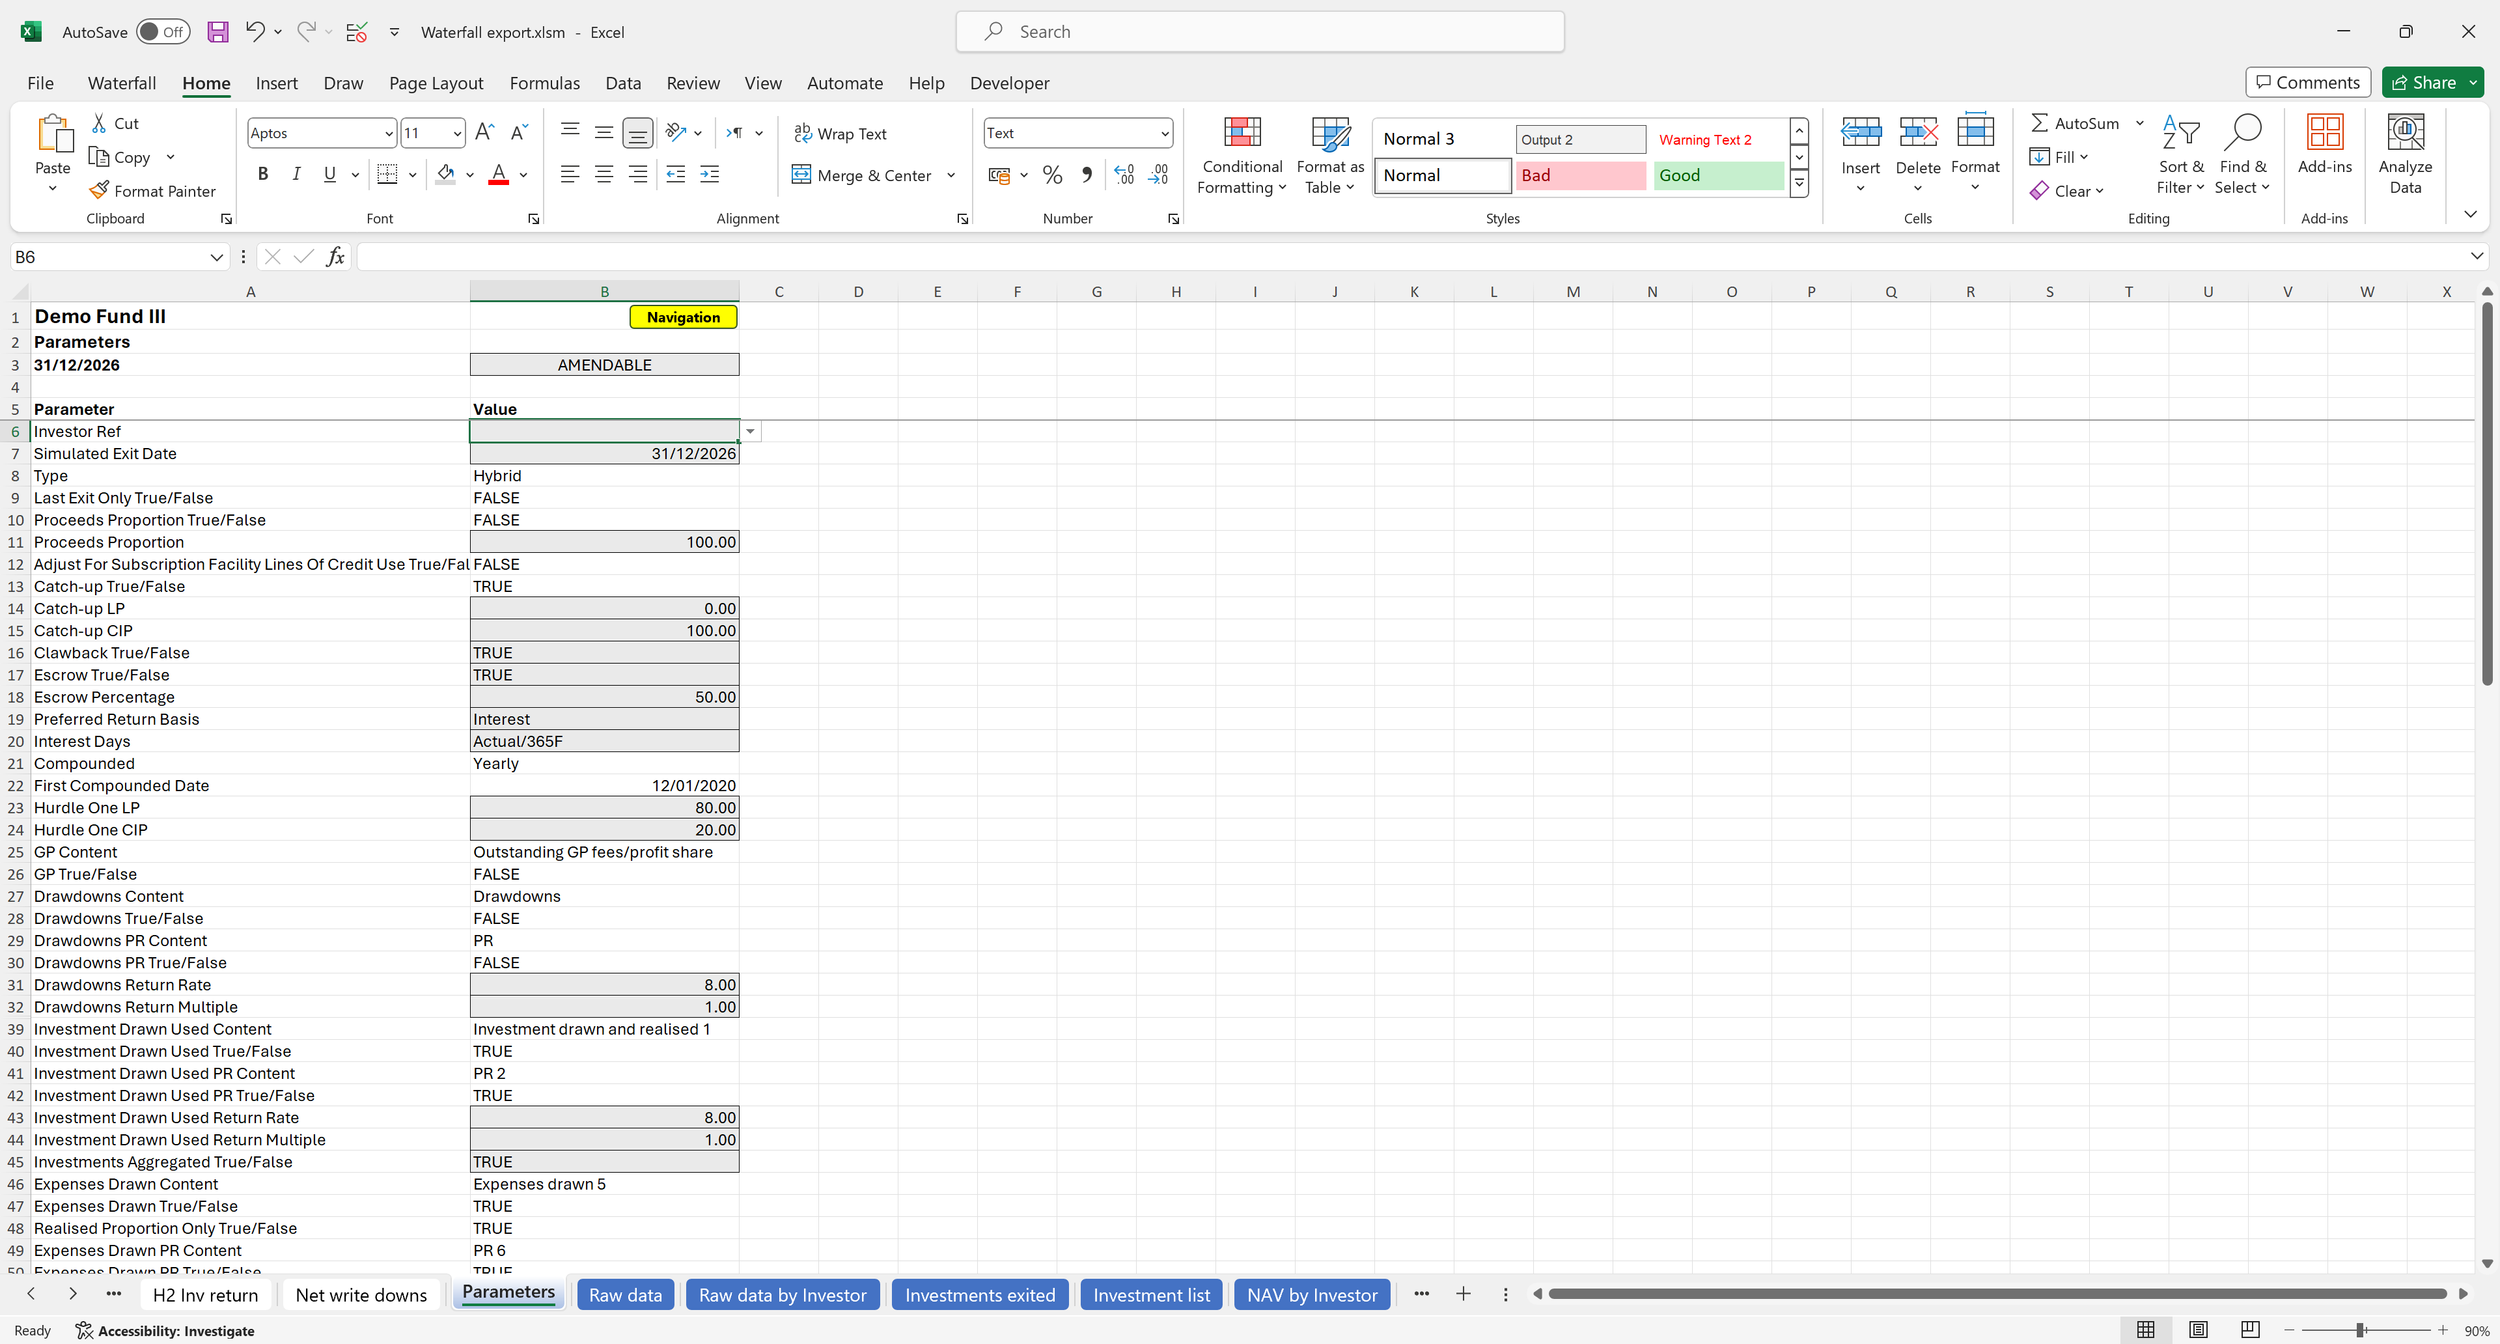The height and width of the screenshot is (1344, 2500).
Task: Toggle Wrap Text
Action: click(841, 133)
